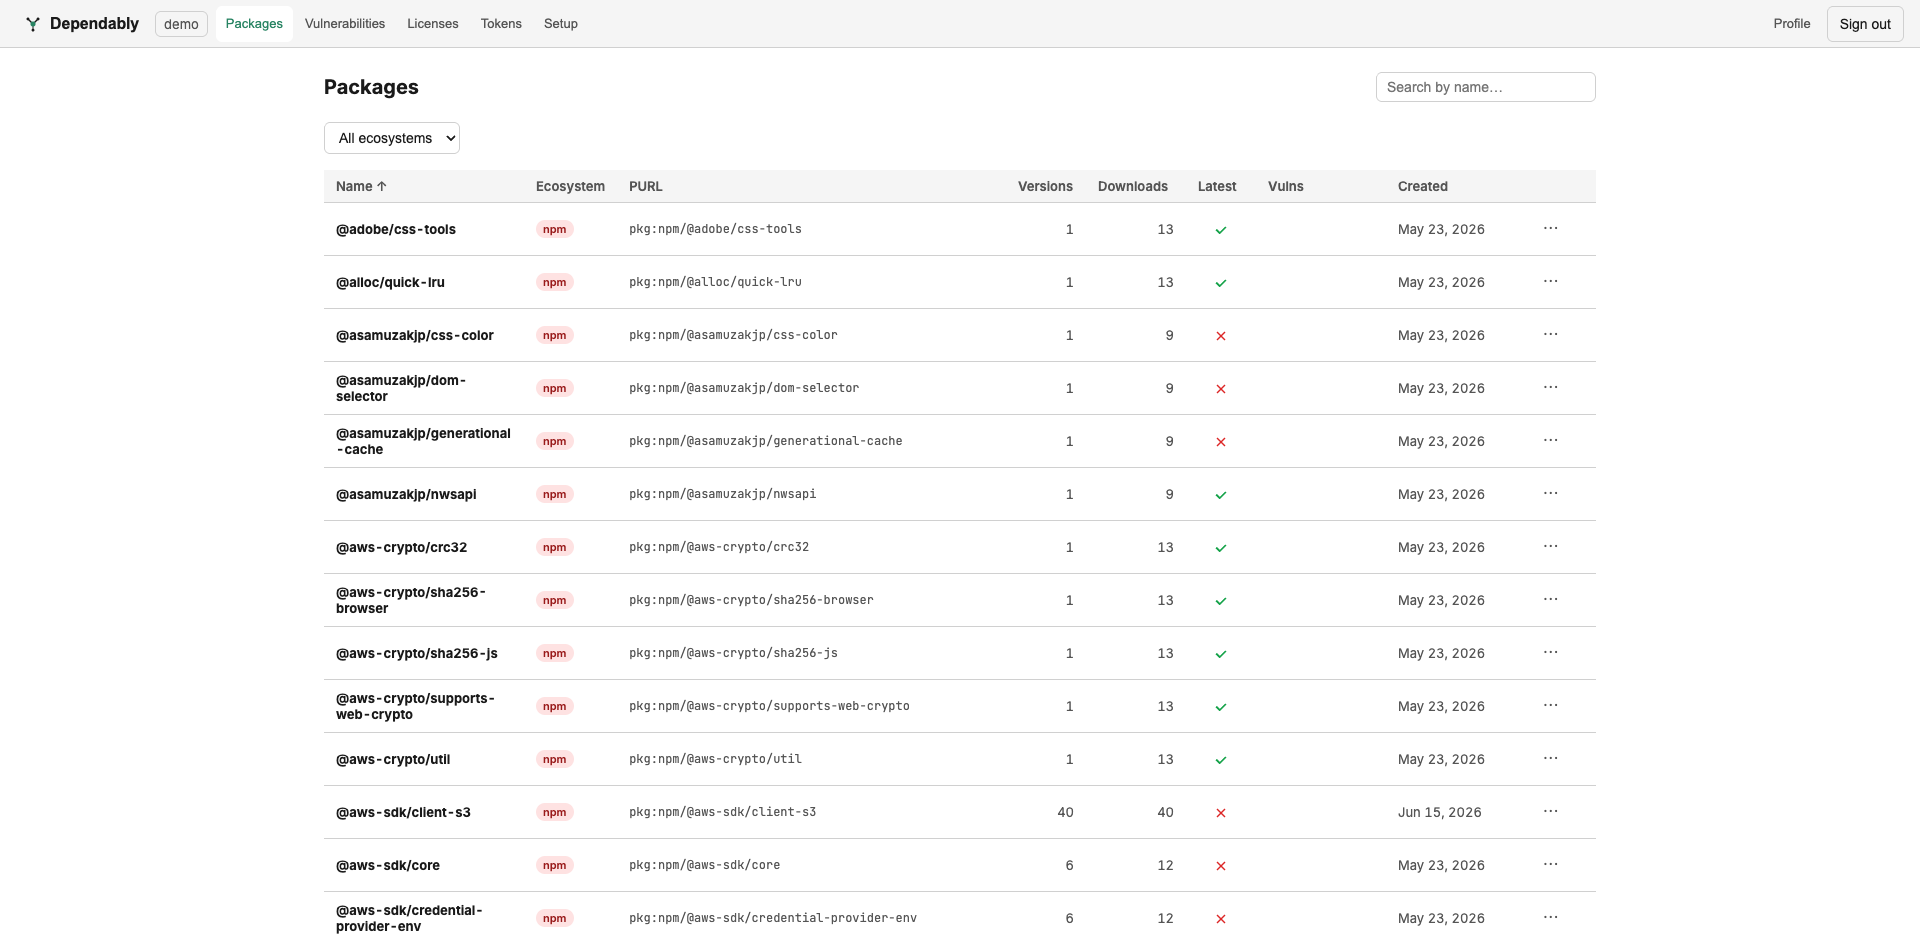Image resolution: width=1920 pixels, height=936 pixels.
Task: Click the red X icon for @aws-sdk/core
Action: click(1220, 866)
